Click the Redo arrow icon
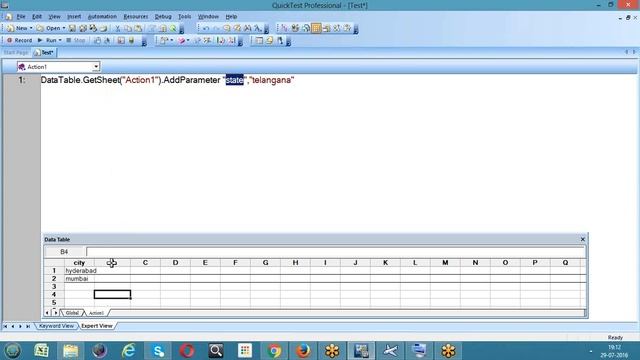640x360 pixels. (x=216, y=28)
